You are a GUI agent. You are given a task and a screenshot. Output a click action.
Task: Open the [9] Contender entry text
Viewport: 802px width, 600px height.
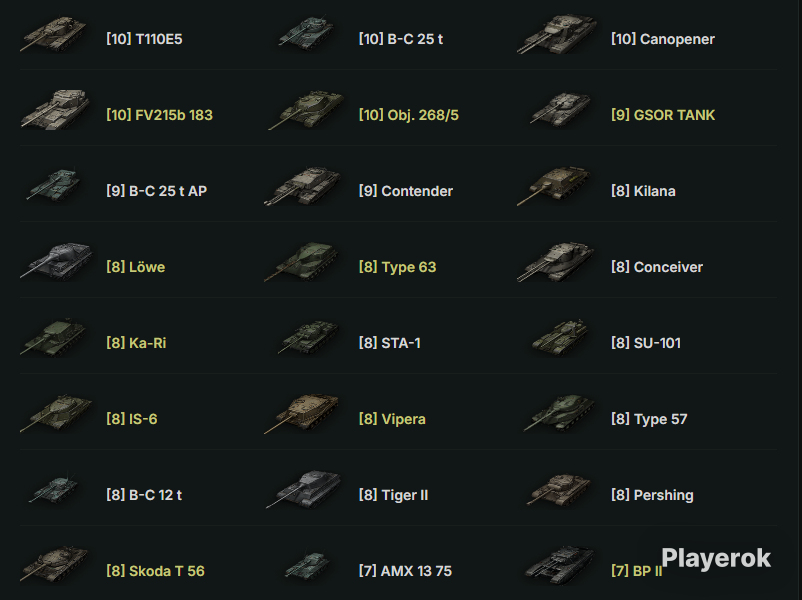(406, 191)
